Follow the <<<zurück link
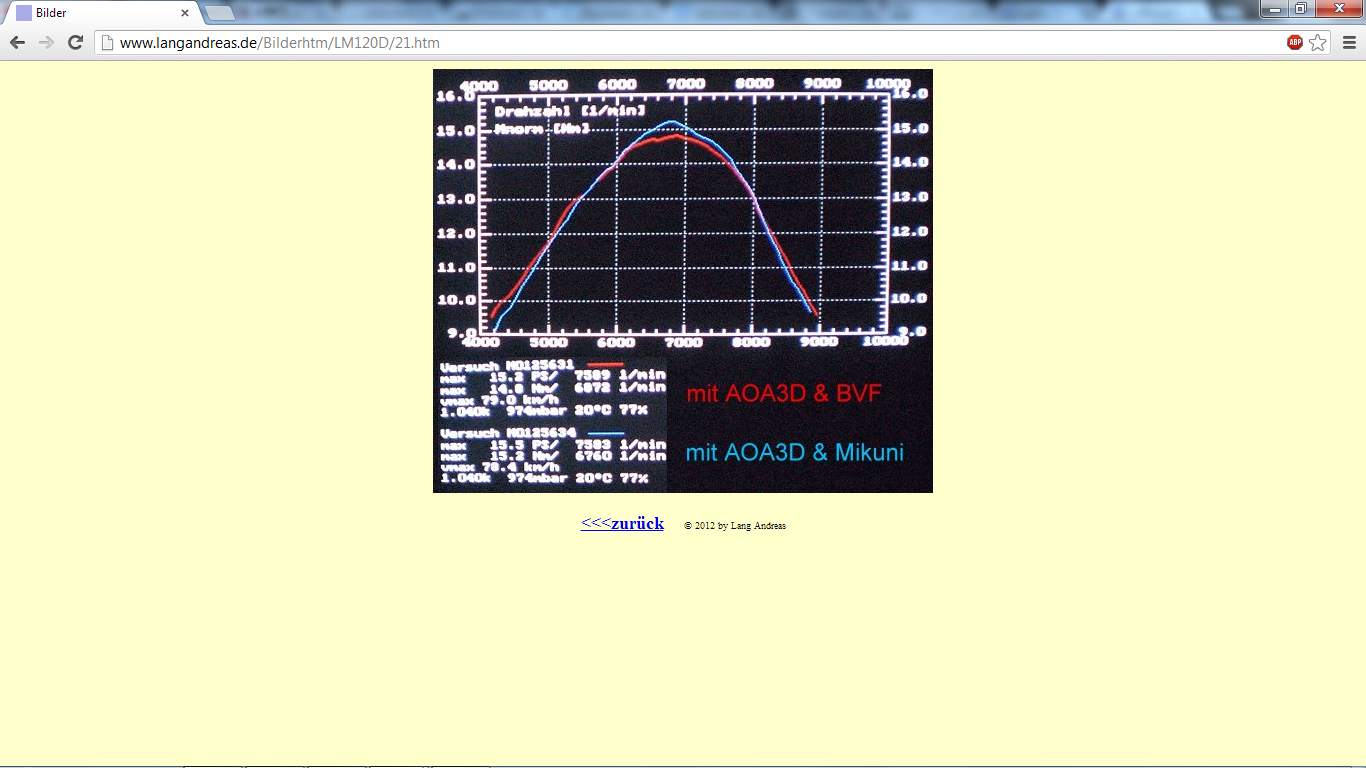 click(x=622, y=523)
